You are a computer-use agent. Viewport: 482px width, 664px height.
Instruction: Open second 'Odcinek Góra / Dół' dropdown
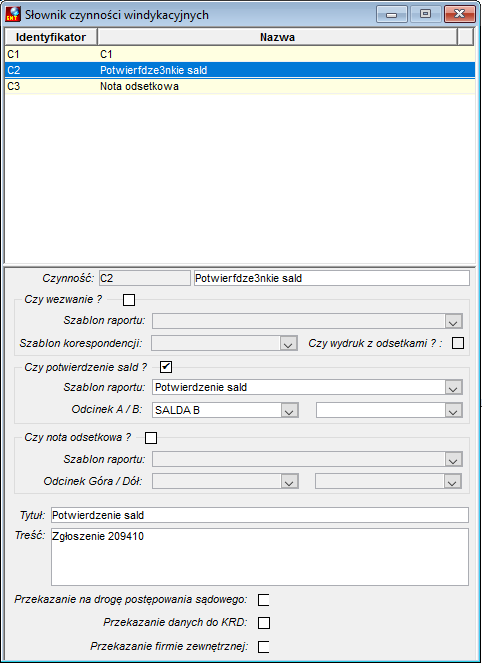[x=452, y=481]
